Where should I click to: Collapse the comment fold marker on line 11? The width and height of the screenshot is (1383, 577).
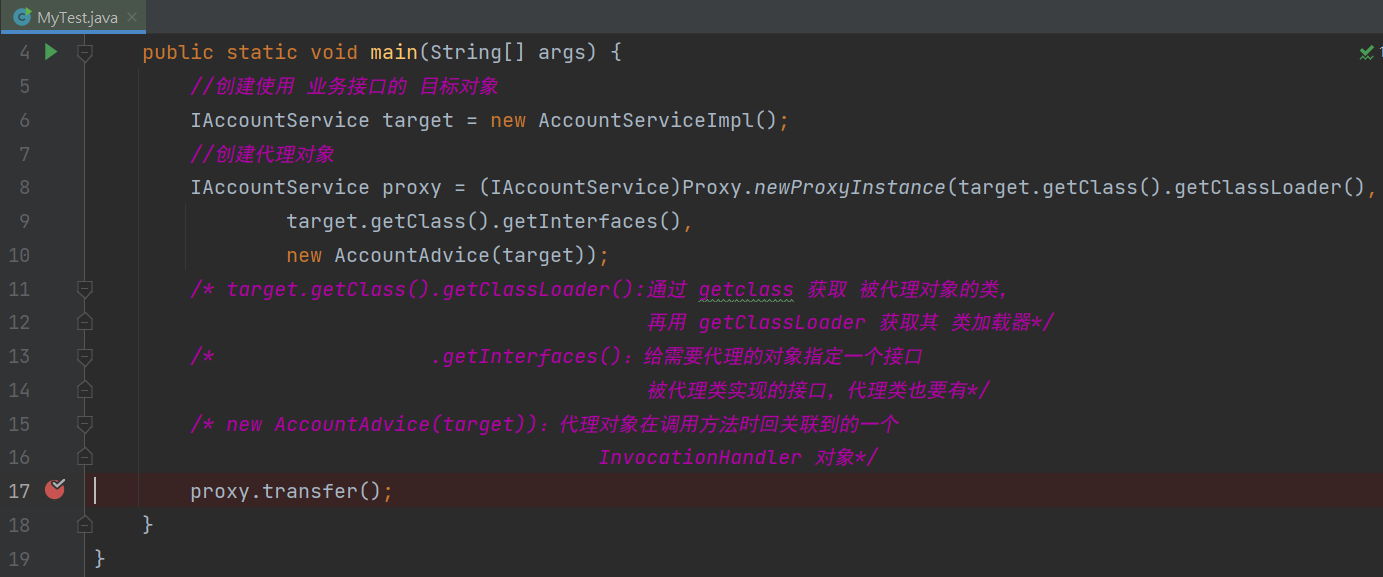pyautogui.click(x=85, y=289)
